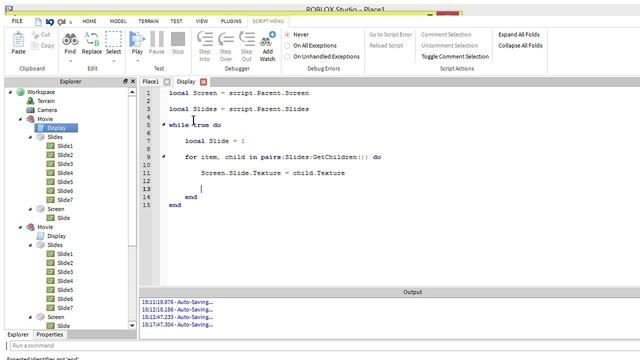
Task: Click the Pause test button
Action: pos(157,39)
